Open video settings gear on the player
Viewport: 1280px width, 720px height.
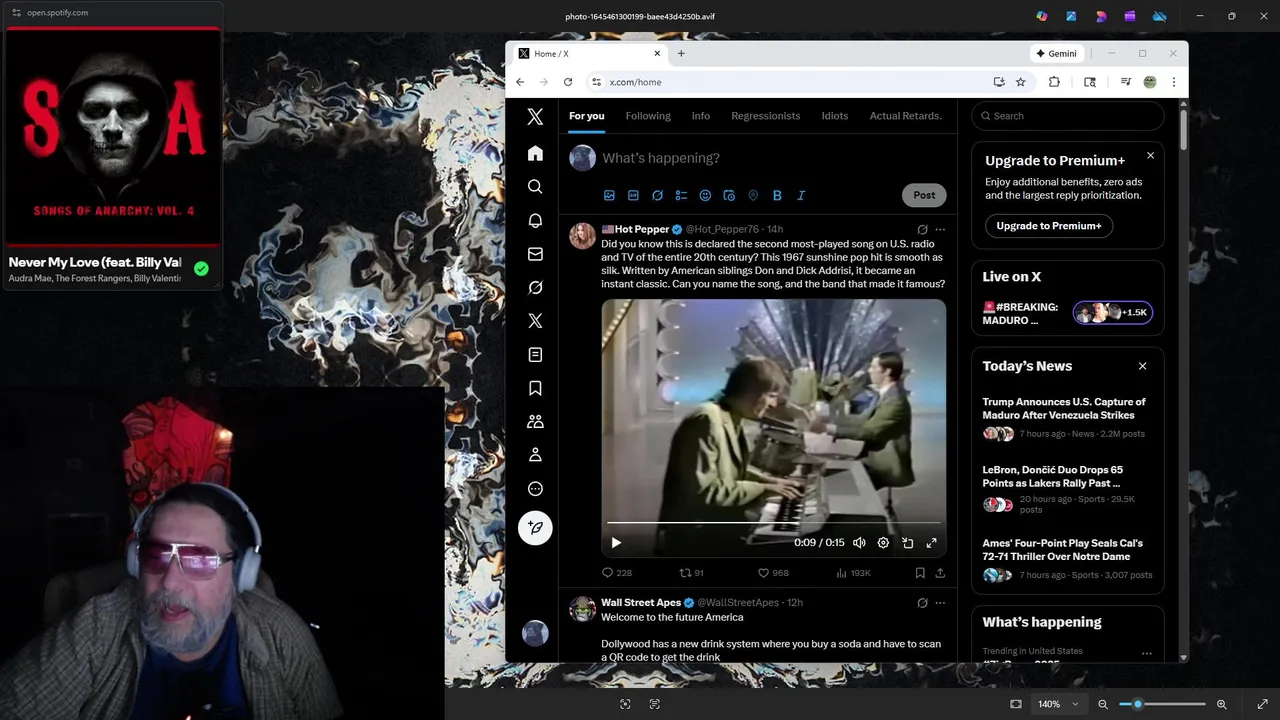883,543
